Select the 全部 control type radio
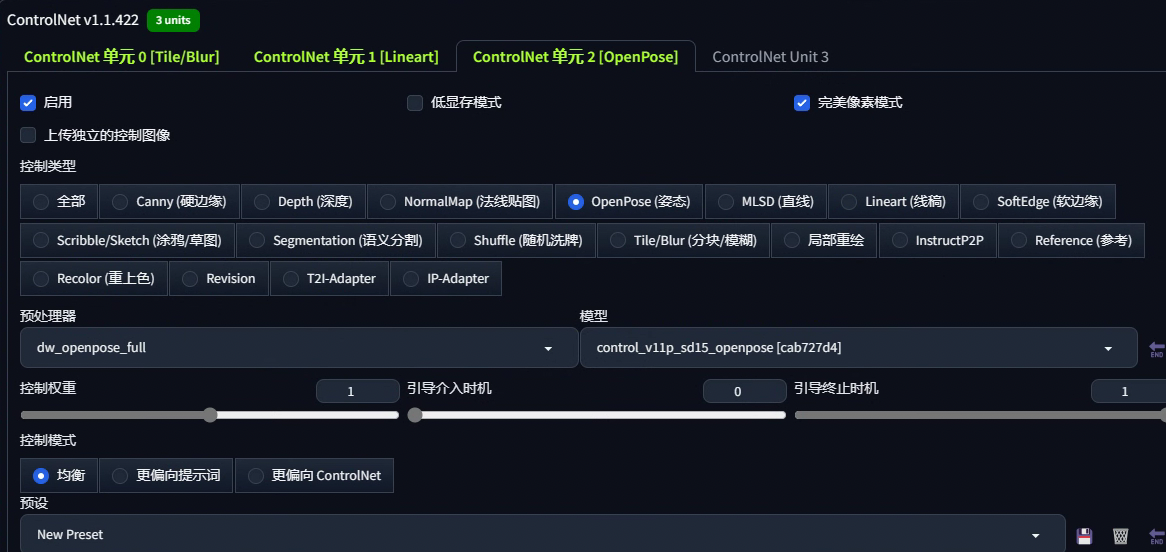1166x552 pixels. [x=59, y=202]
